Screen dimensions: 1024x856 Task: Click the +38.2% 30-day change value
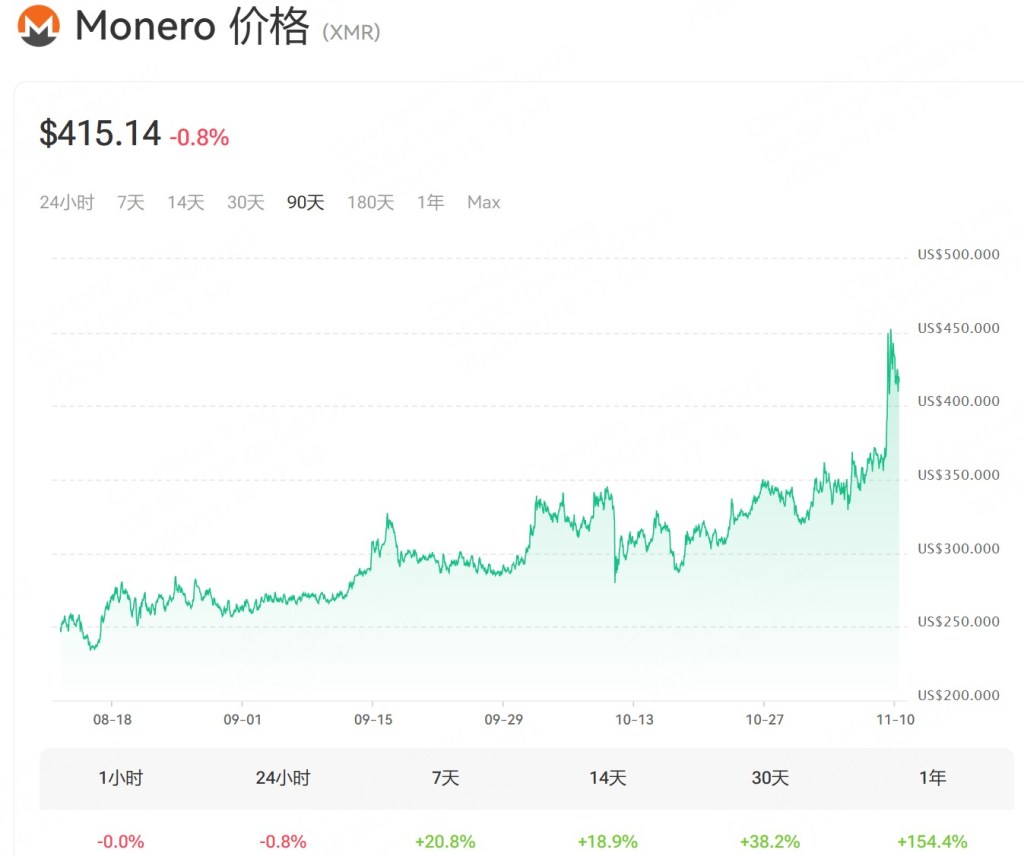tap(768, 841)
